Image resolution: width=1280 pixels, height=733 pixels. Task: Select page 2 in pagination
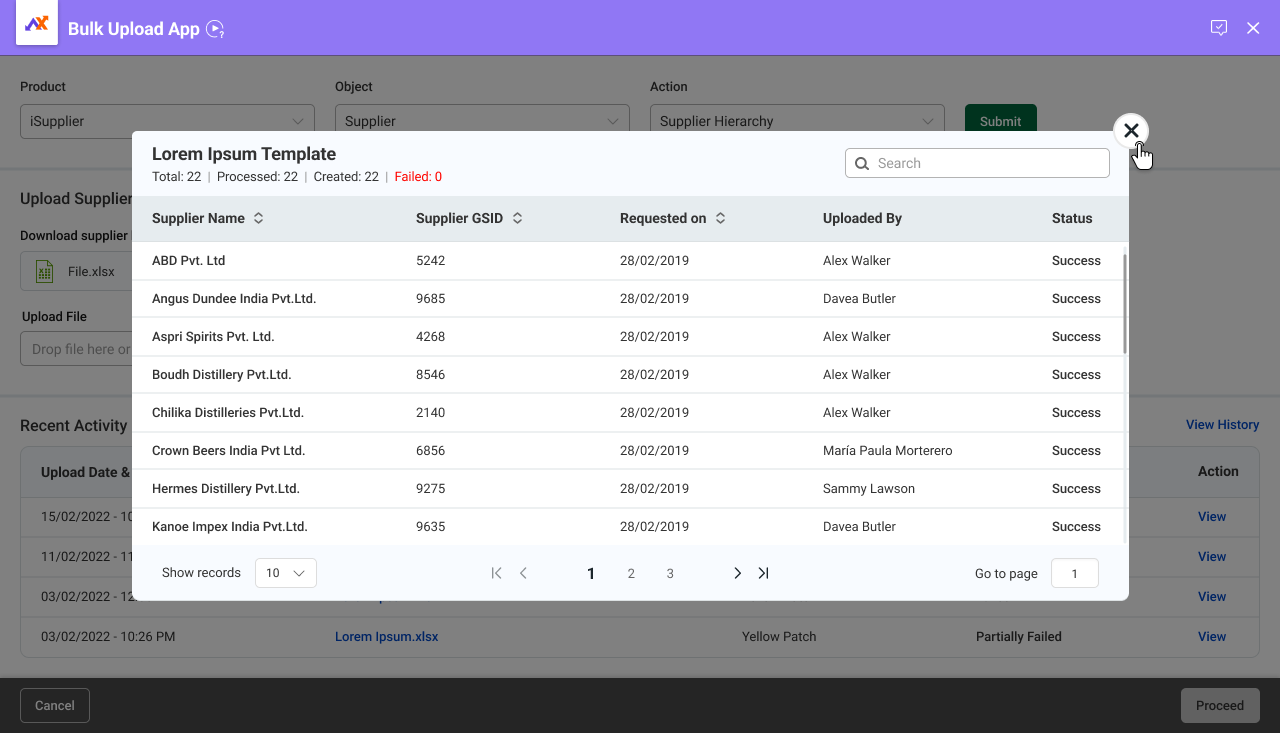coord(631,573)
